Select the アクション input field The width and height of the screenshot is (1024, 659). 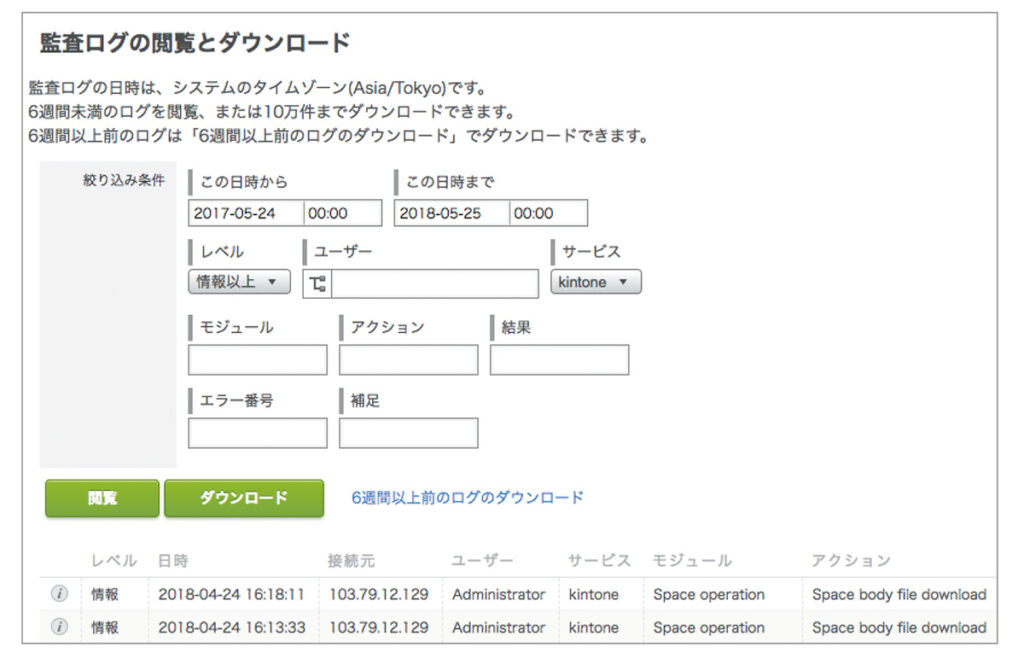click(x=408, y=359)
